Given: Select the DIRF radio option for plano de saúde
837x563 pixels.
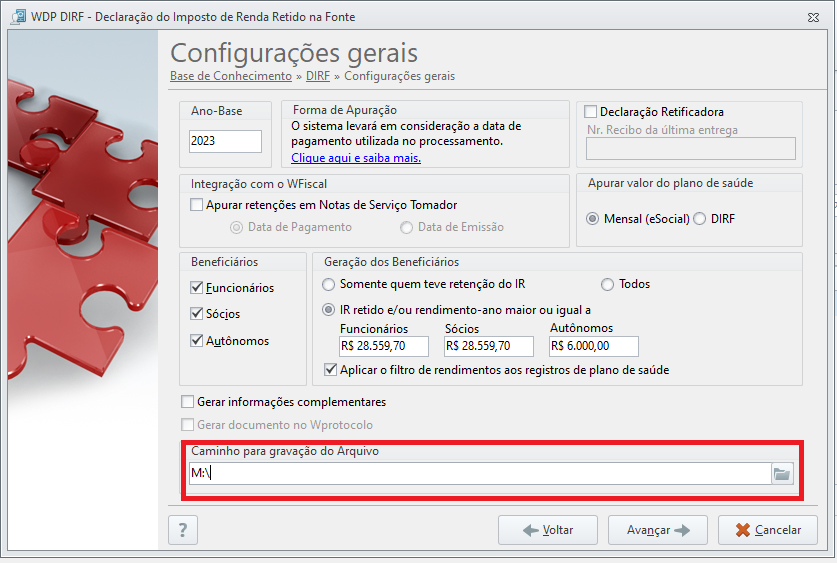Looking at the screenshot, I should 699,219.
